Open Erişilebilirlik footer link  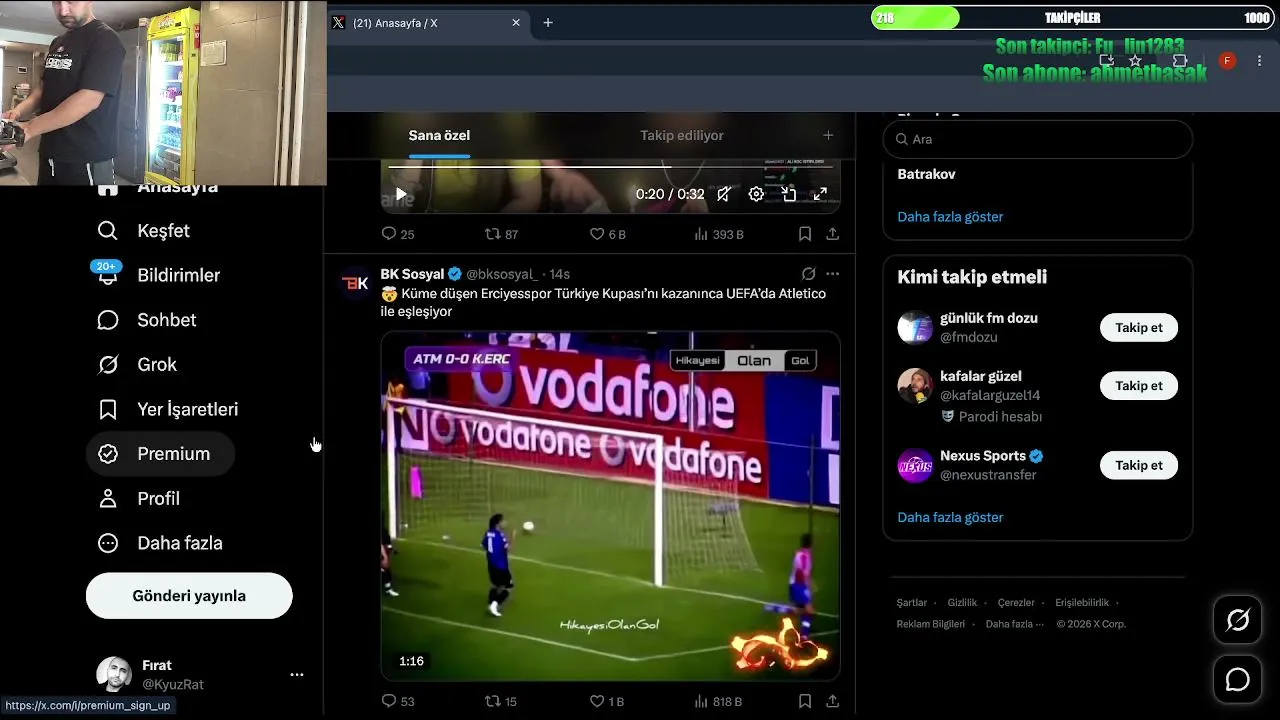point(1082,603)
